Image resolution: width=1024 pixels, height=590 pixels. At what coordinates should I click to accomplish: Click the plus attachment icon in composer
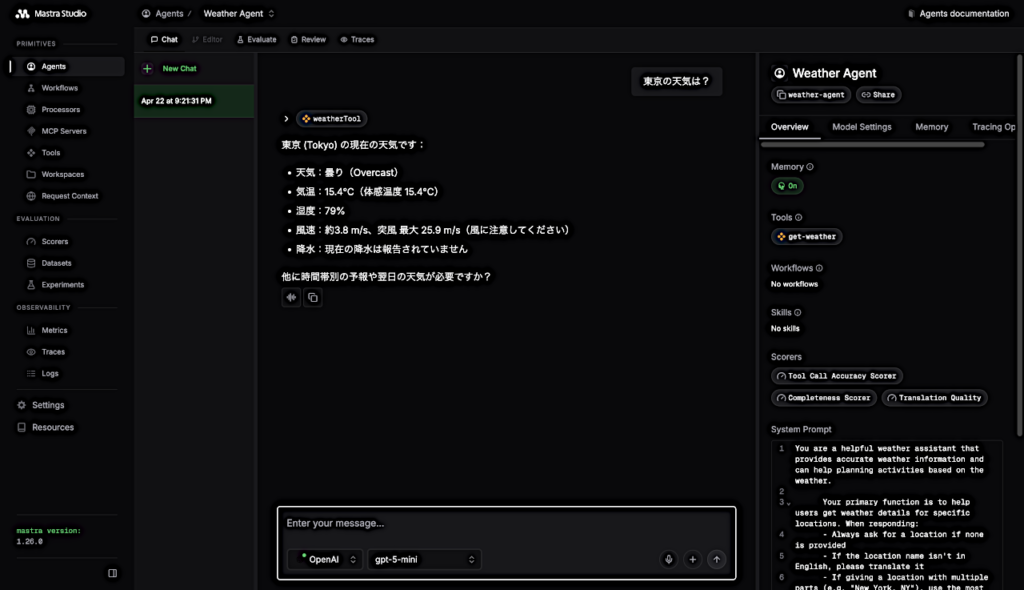pyautogui.click(x=692, y=560)
